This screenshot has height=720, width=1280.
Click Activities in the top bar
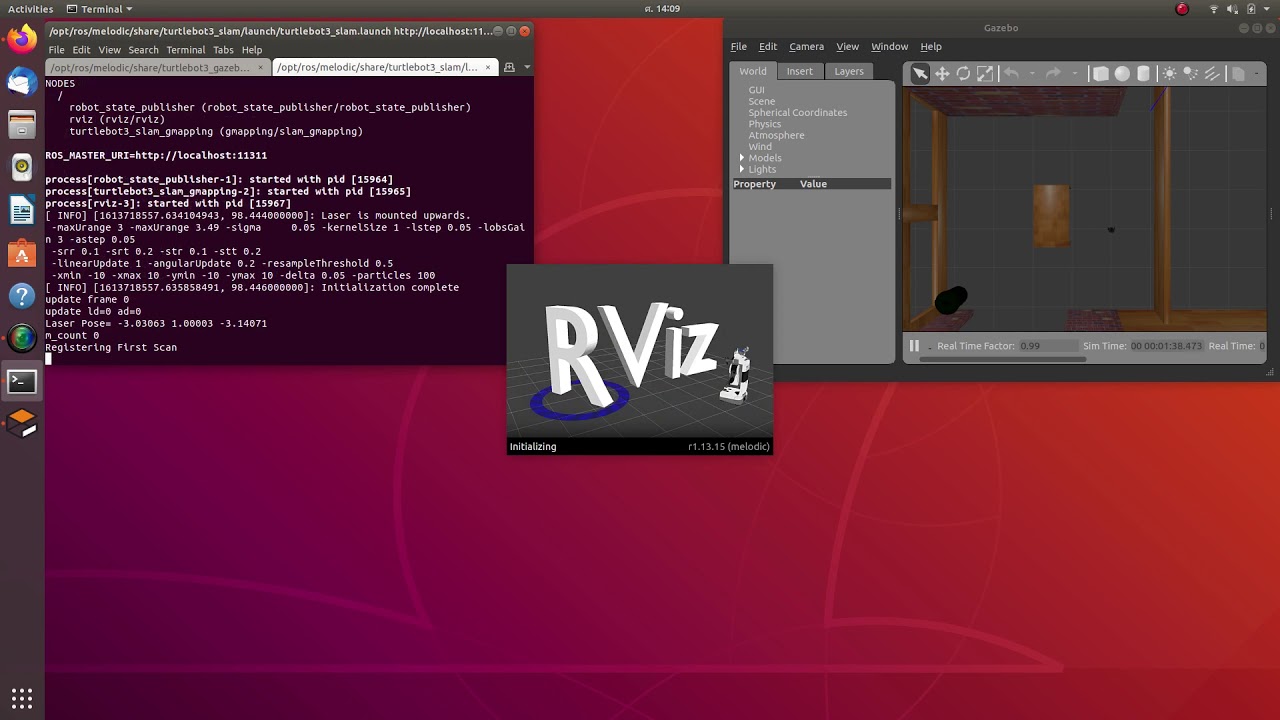pyautogui.click(x=30, y=9)
